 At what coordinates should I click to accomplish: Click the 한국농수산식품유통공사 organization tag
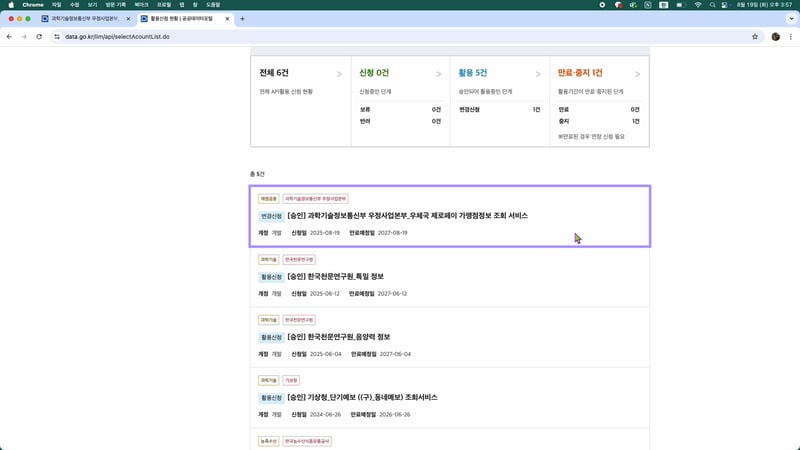coord(307,441)
